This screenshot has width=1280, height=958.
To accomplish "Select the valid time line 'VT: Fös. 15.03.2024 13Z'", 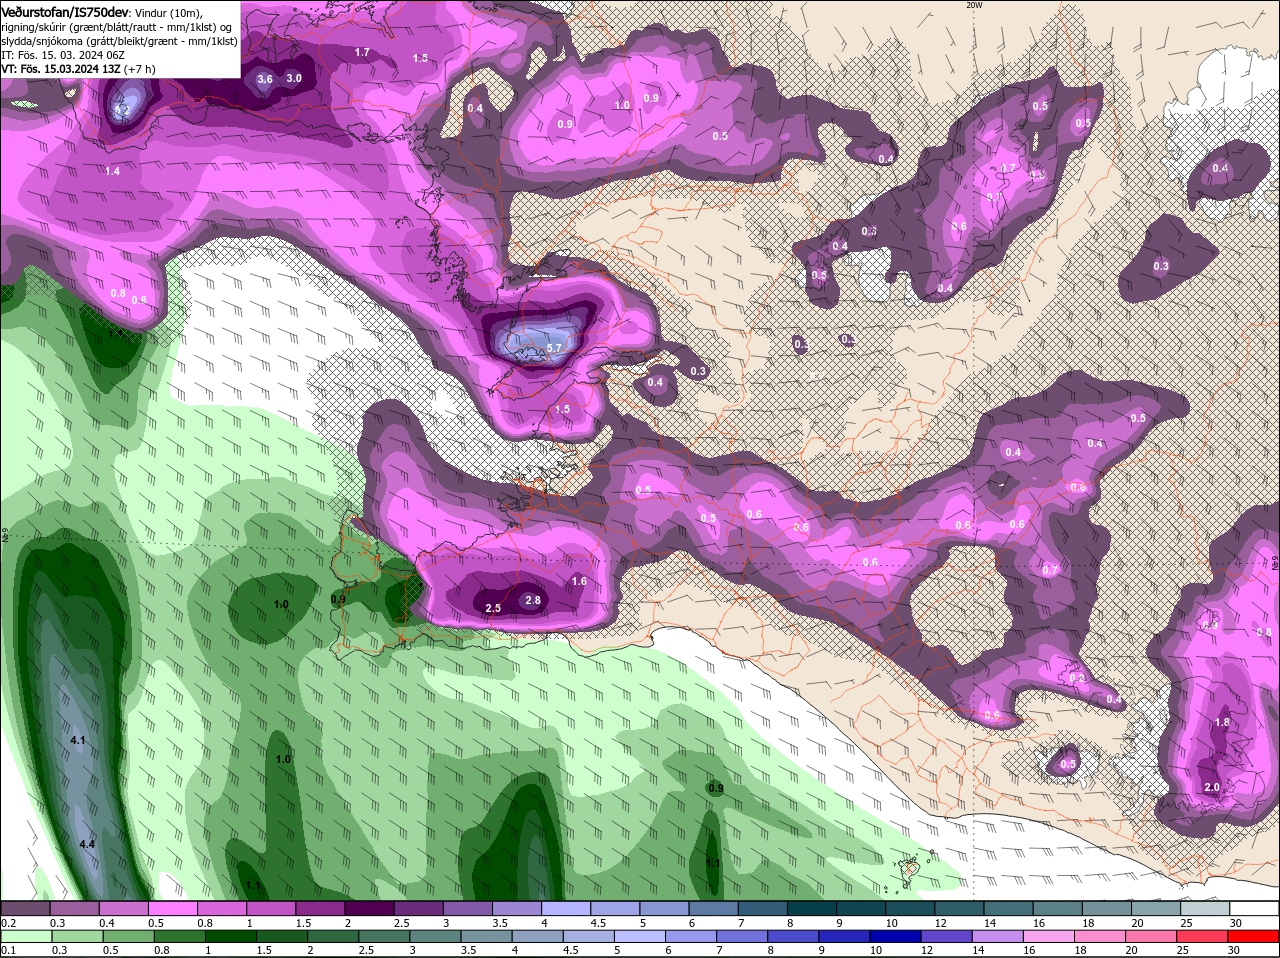I will (61, 69).
